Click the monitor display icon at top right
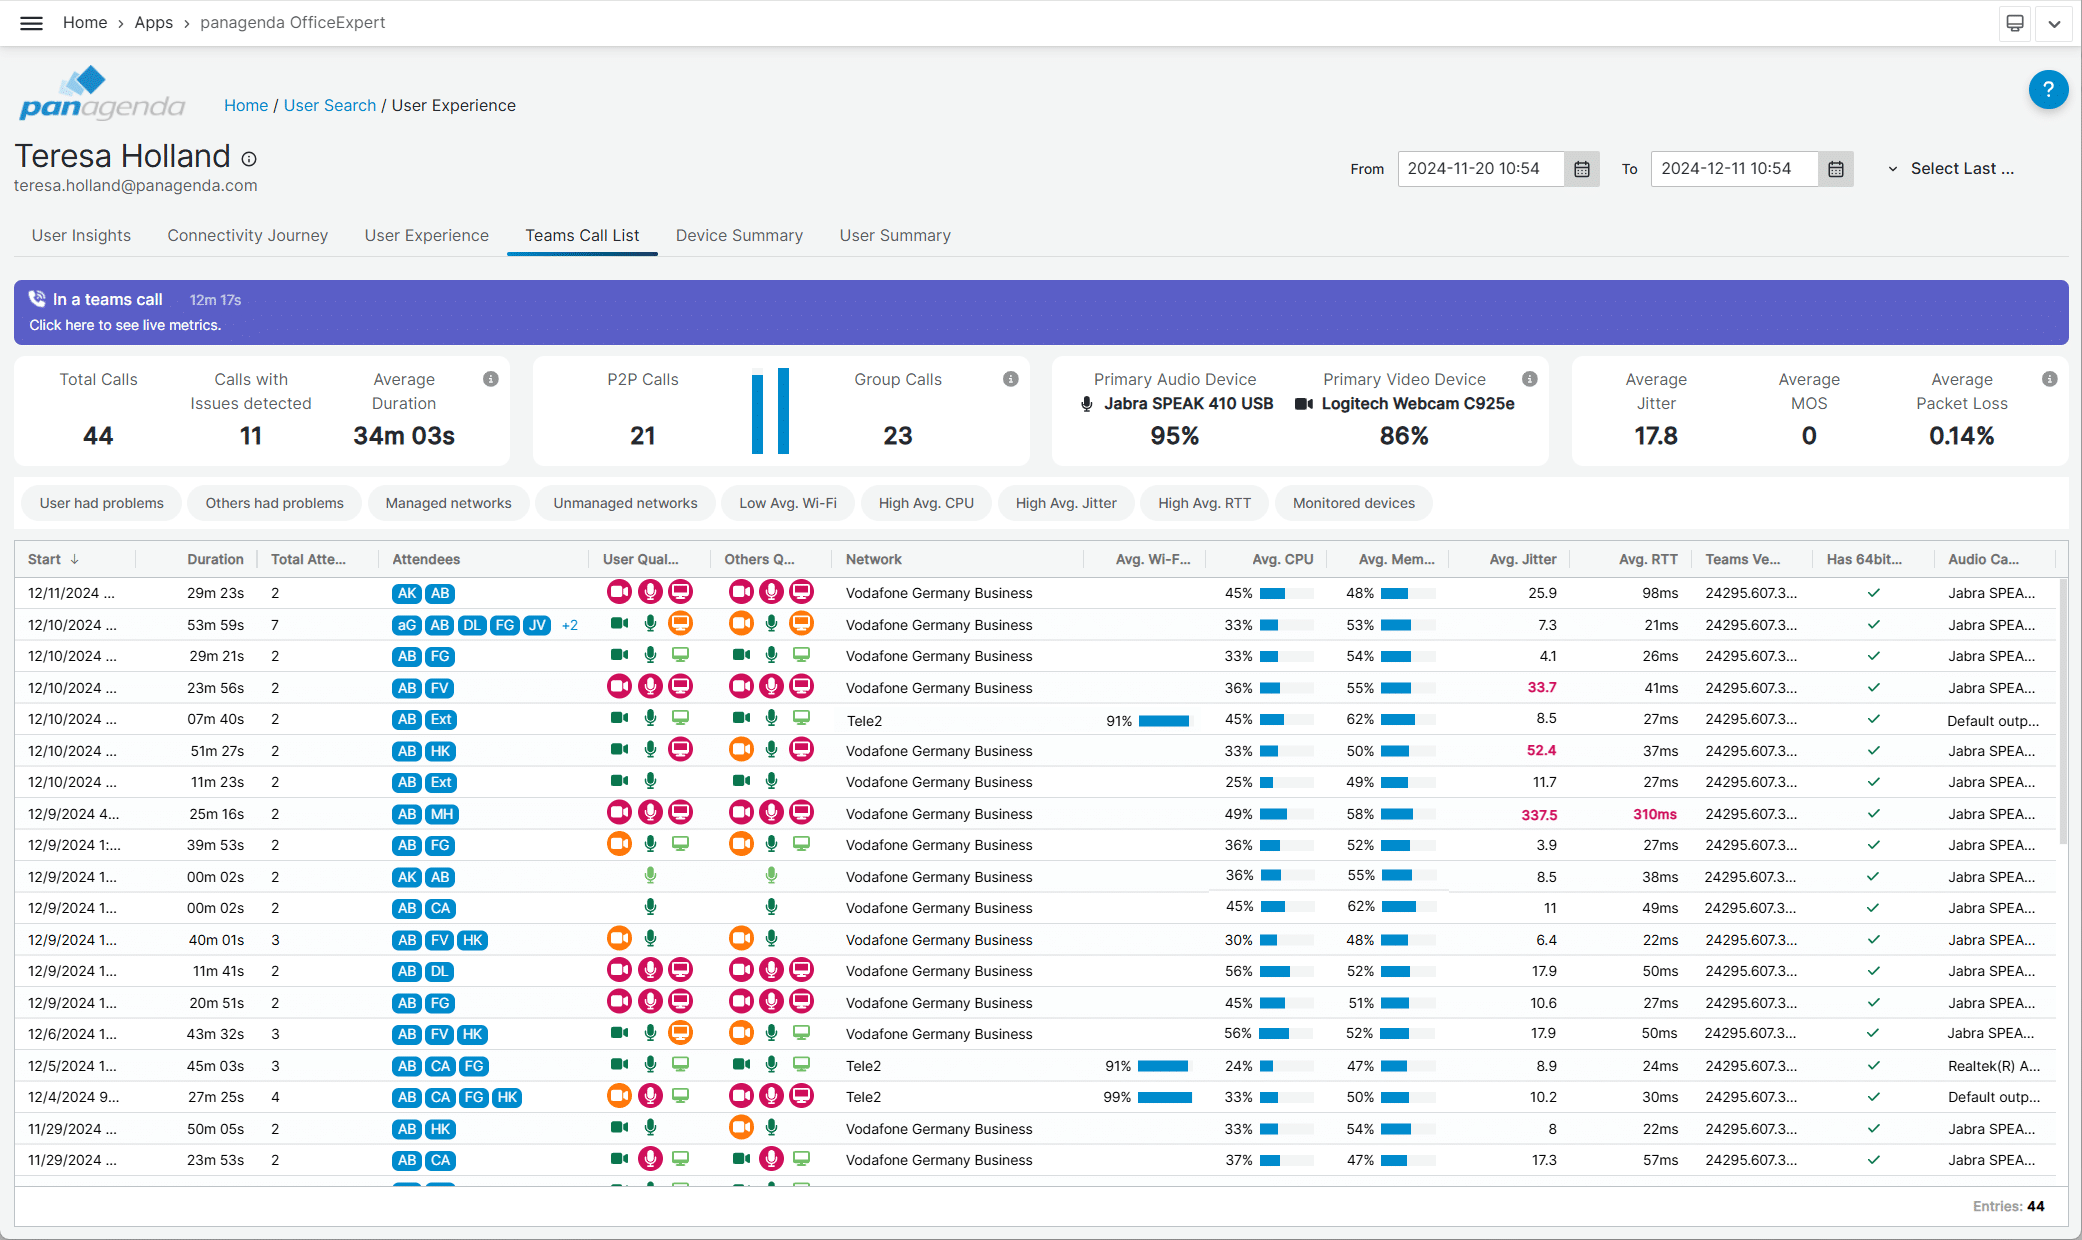 [x=2014, y=23]
